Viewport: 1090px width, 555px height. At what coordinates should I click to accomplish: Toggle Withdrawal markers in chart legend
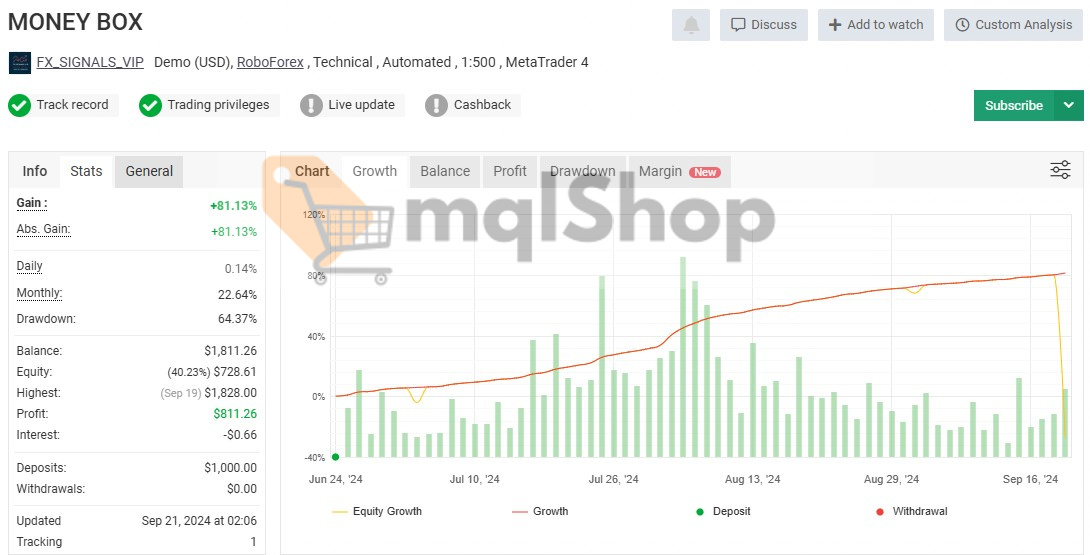click(910, 511)
